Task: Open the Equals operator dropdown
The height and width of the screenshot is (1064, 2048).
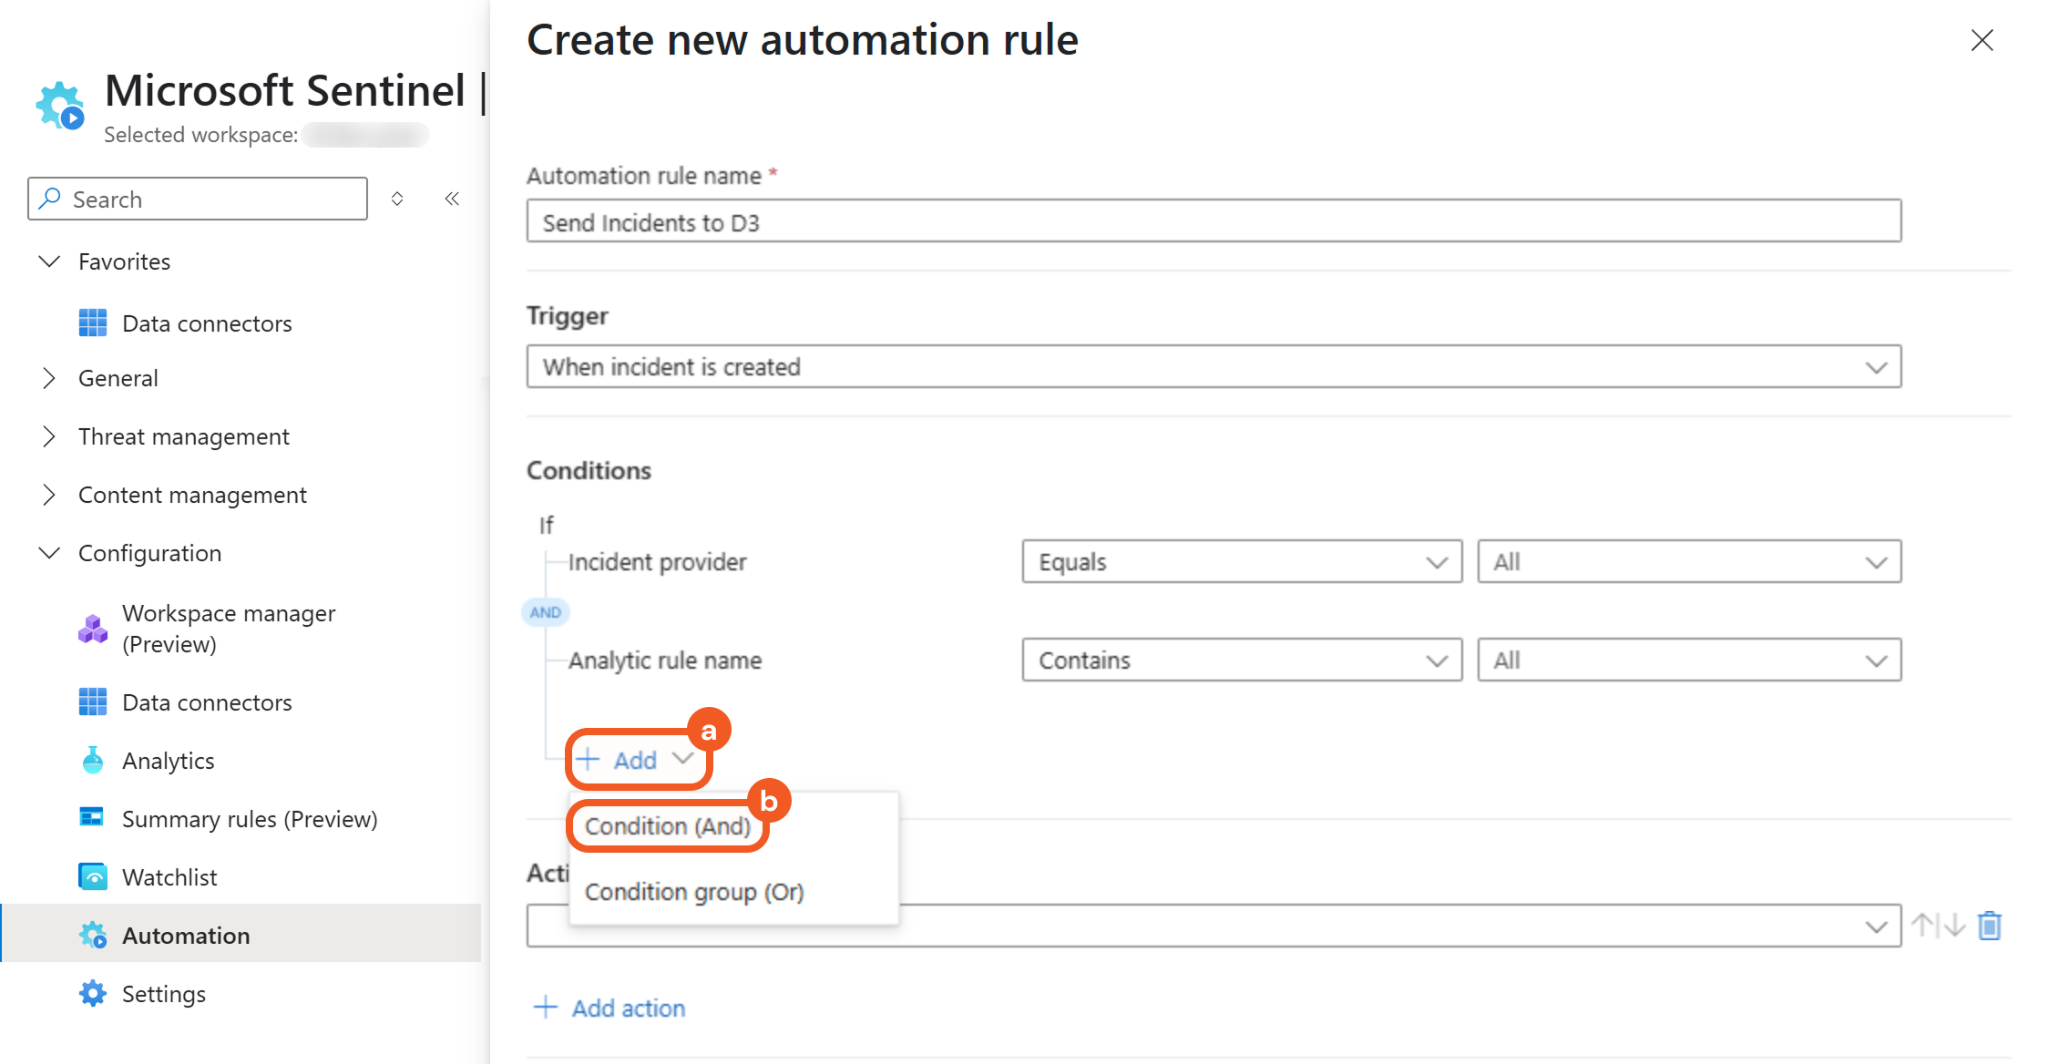Action: coord(1241,562)
